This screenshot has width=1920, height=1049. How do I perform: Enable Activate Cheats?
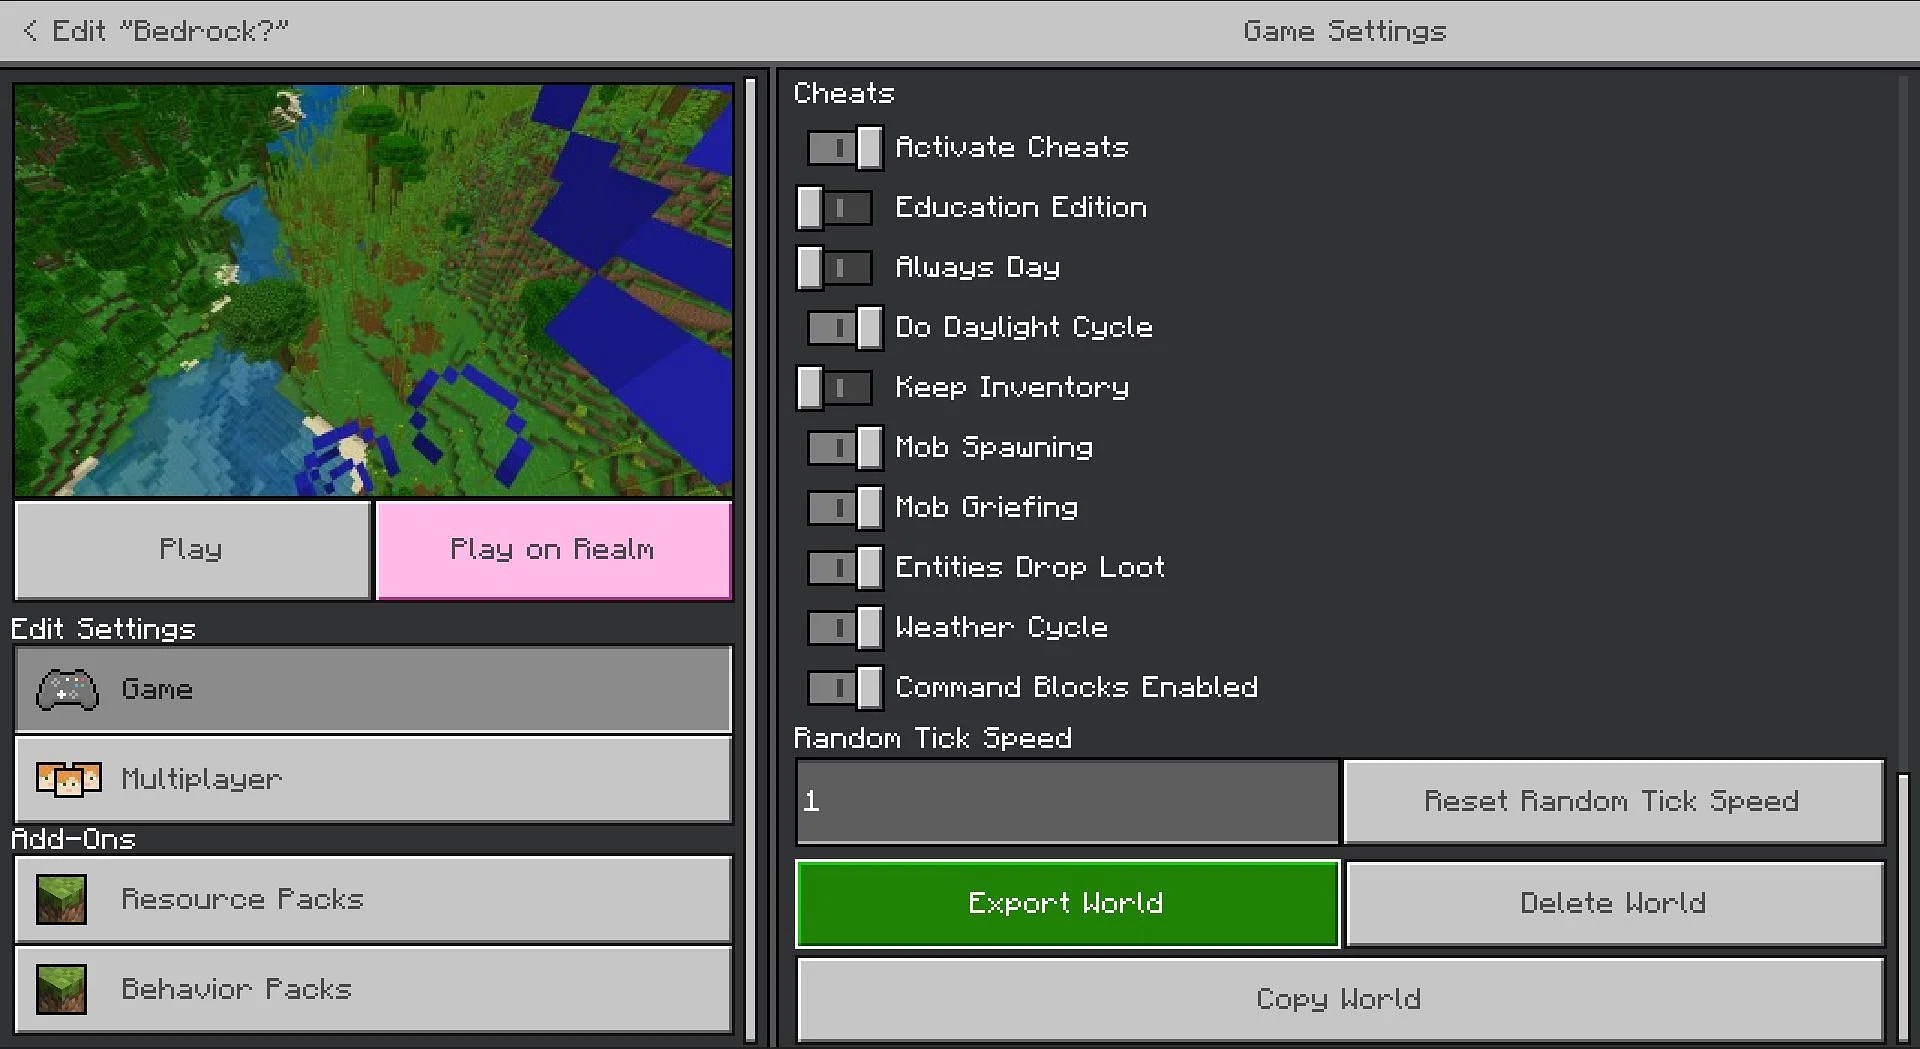click(x=844, y=147)
